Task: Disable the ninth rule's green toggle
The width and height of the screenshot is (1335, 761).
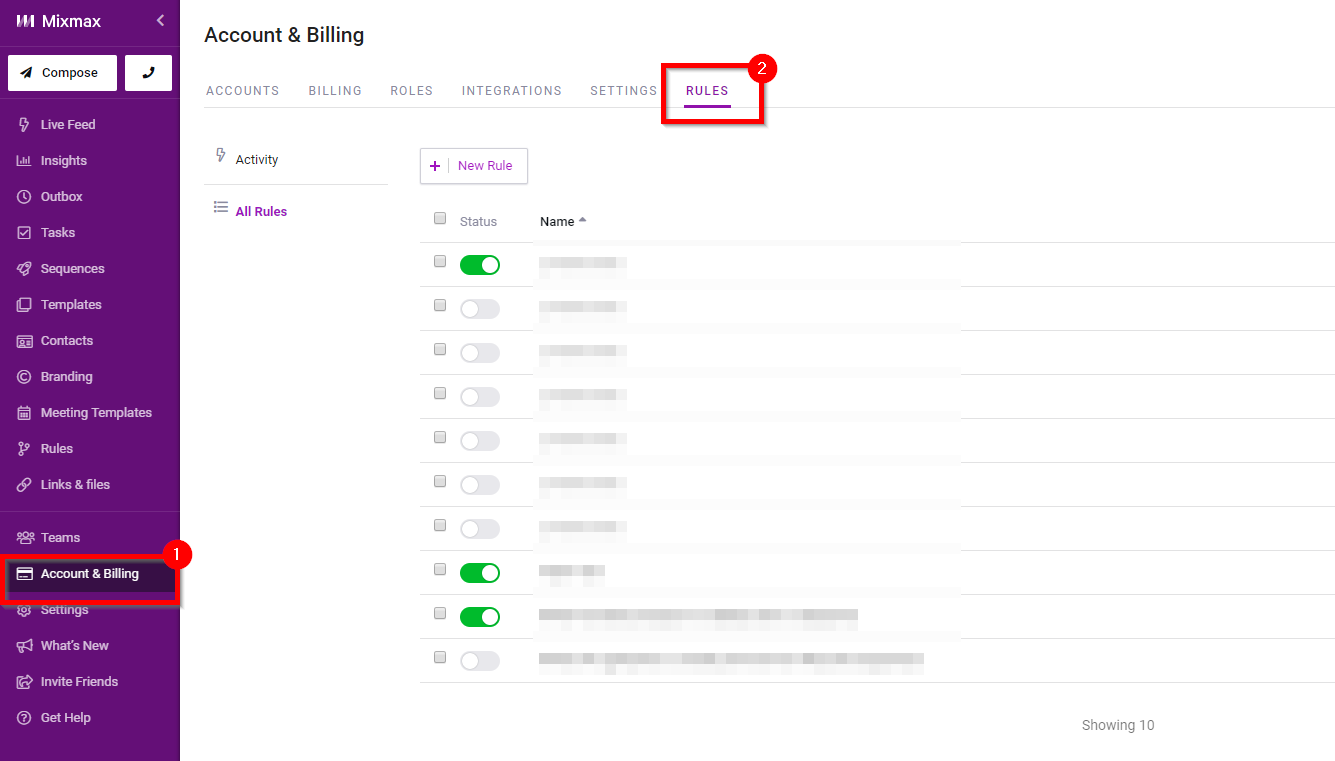Action: [480, 617]
